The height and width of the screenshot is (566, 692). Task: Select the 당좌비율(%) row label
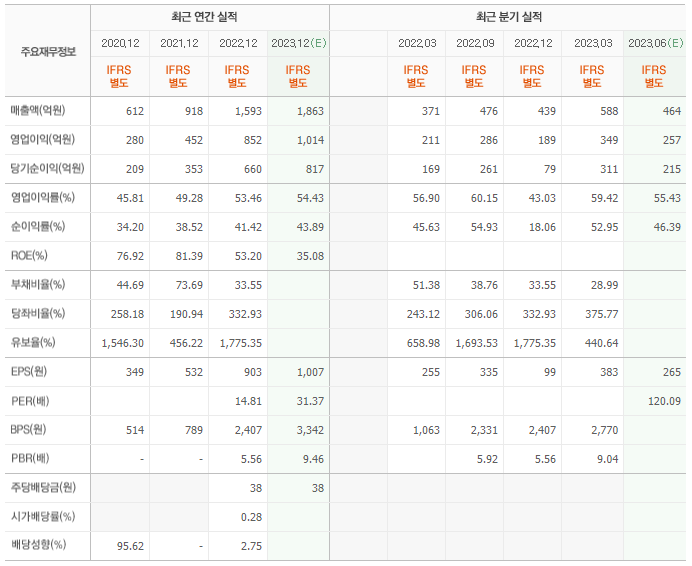click(38, 313)
